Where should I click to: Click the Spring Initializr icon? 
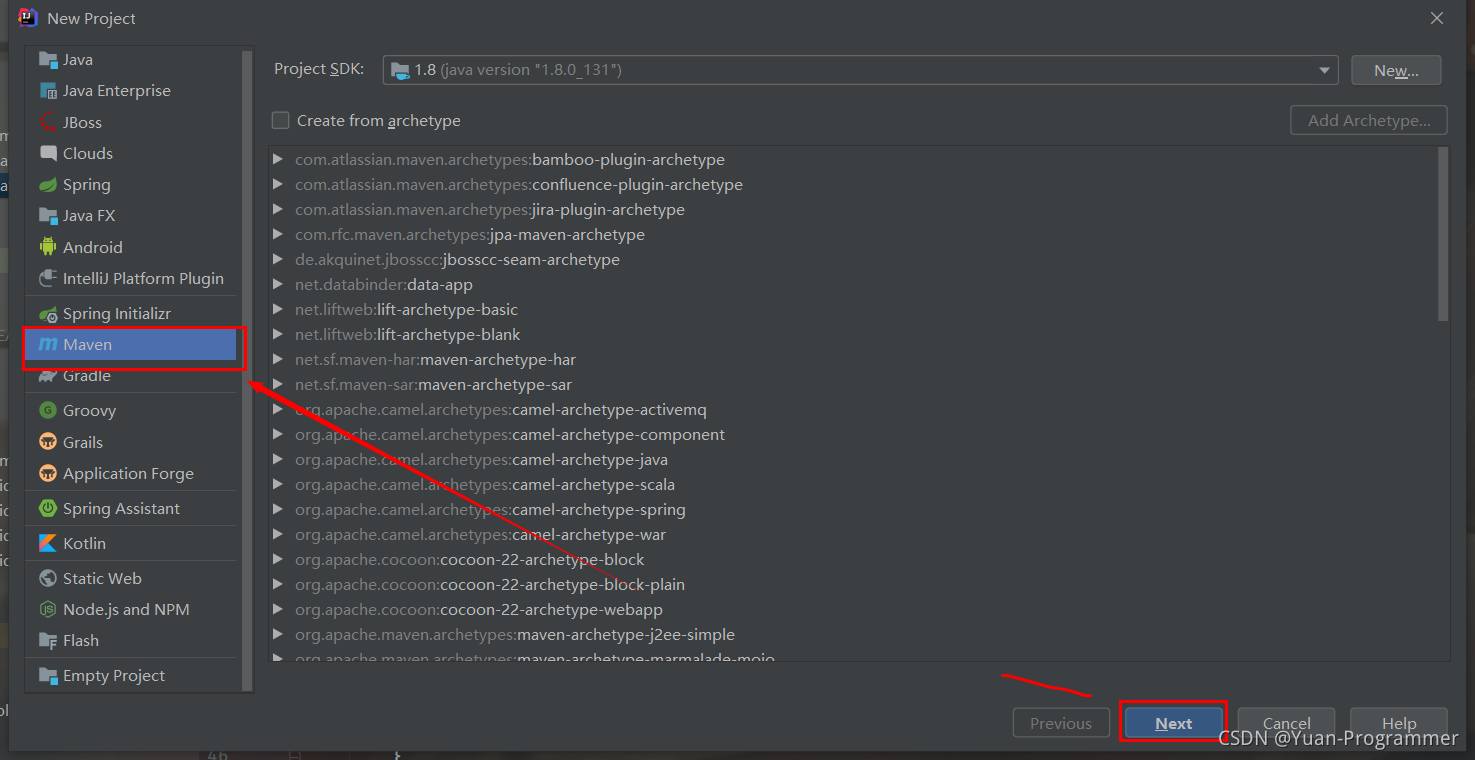pos(48,314)
